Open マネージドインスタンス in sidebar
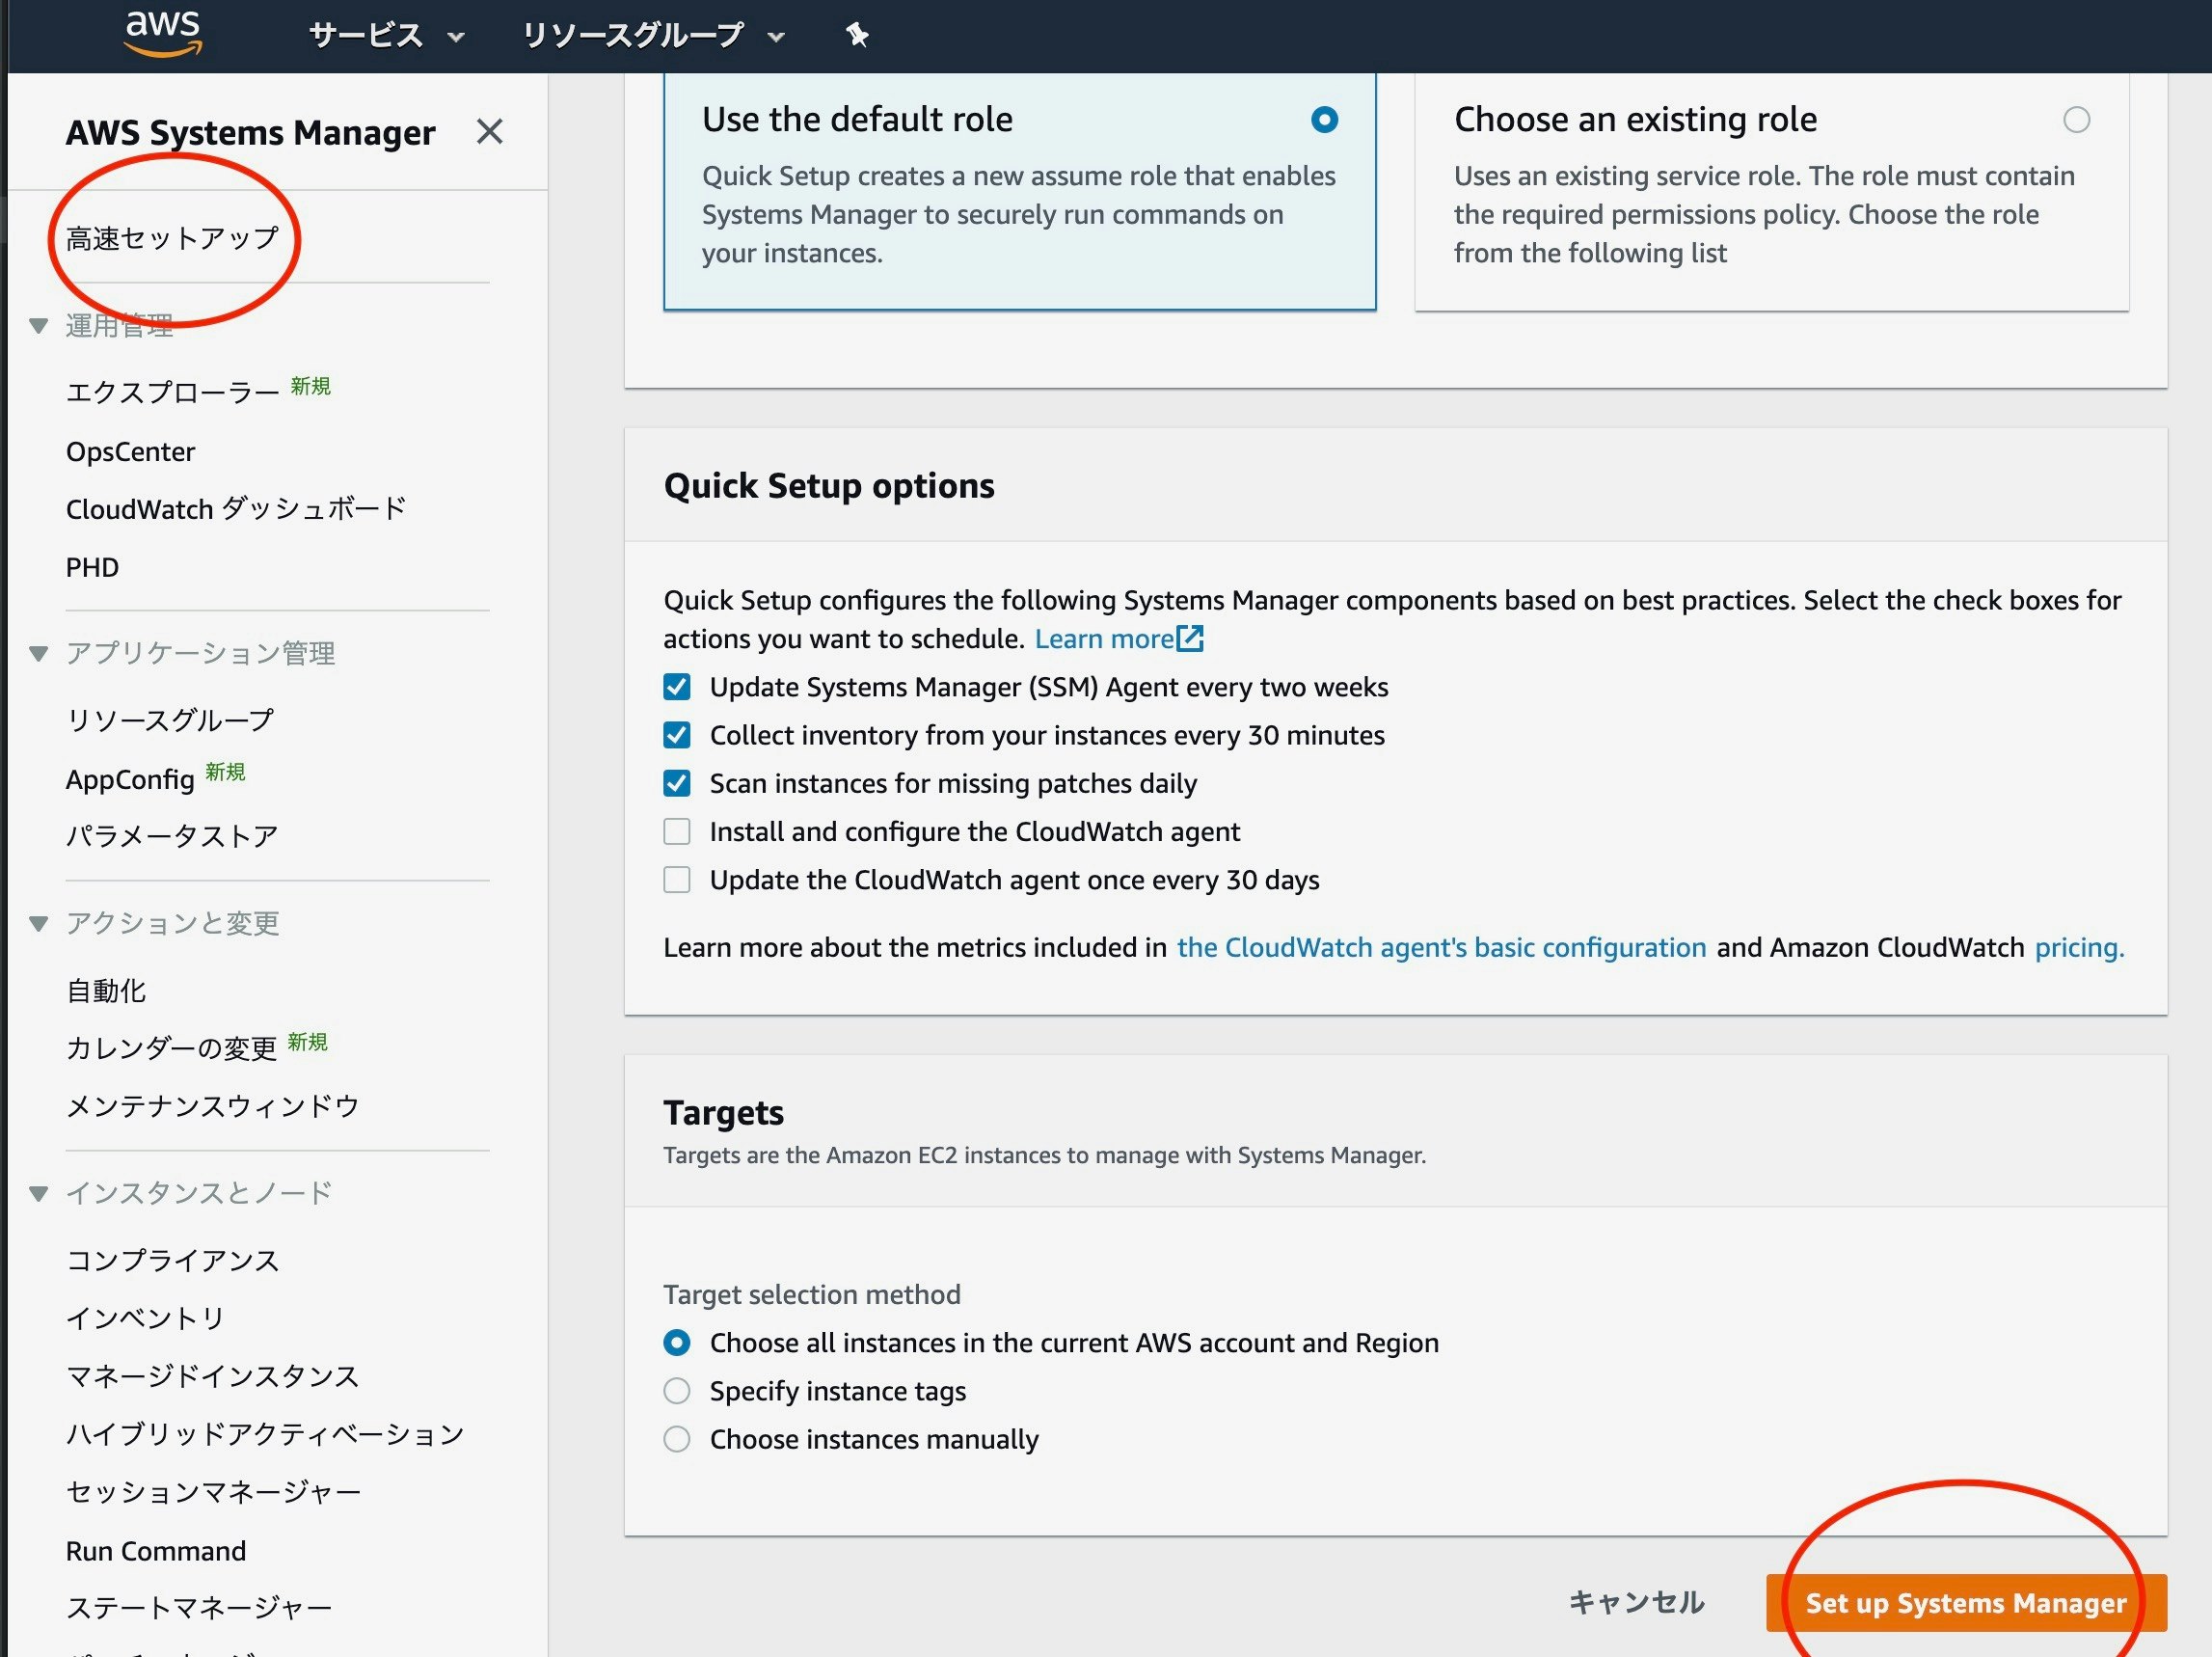The image size is (2212, 1657). (213, 1376)
